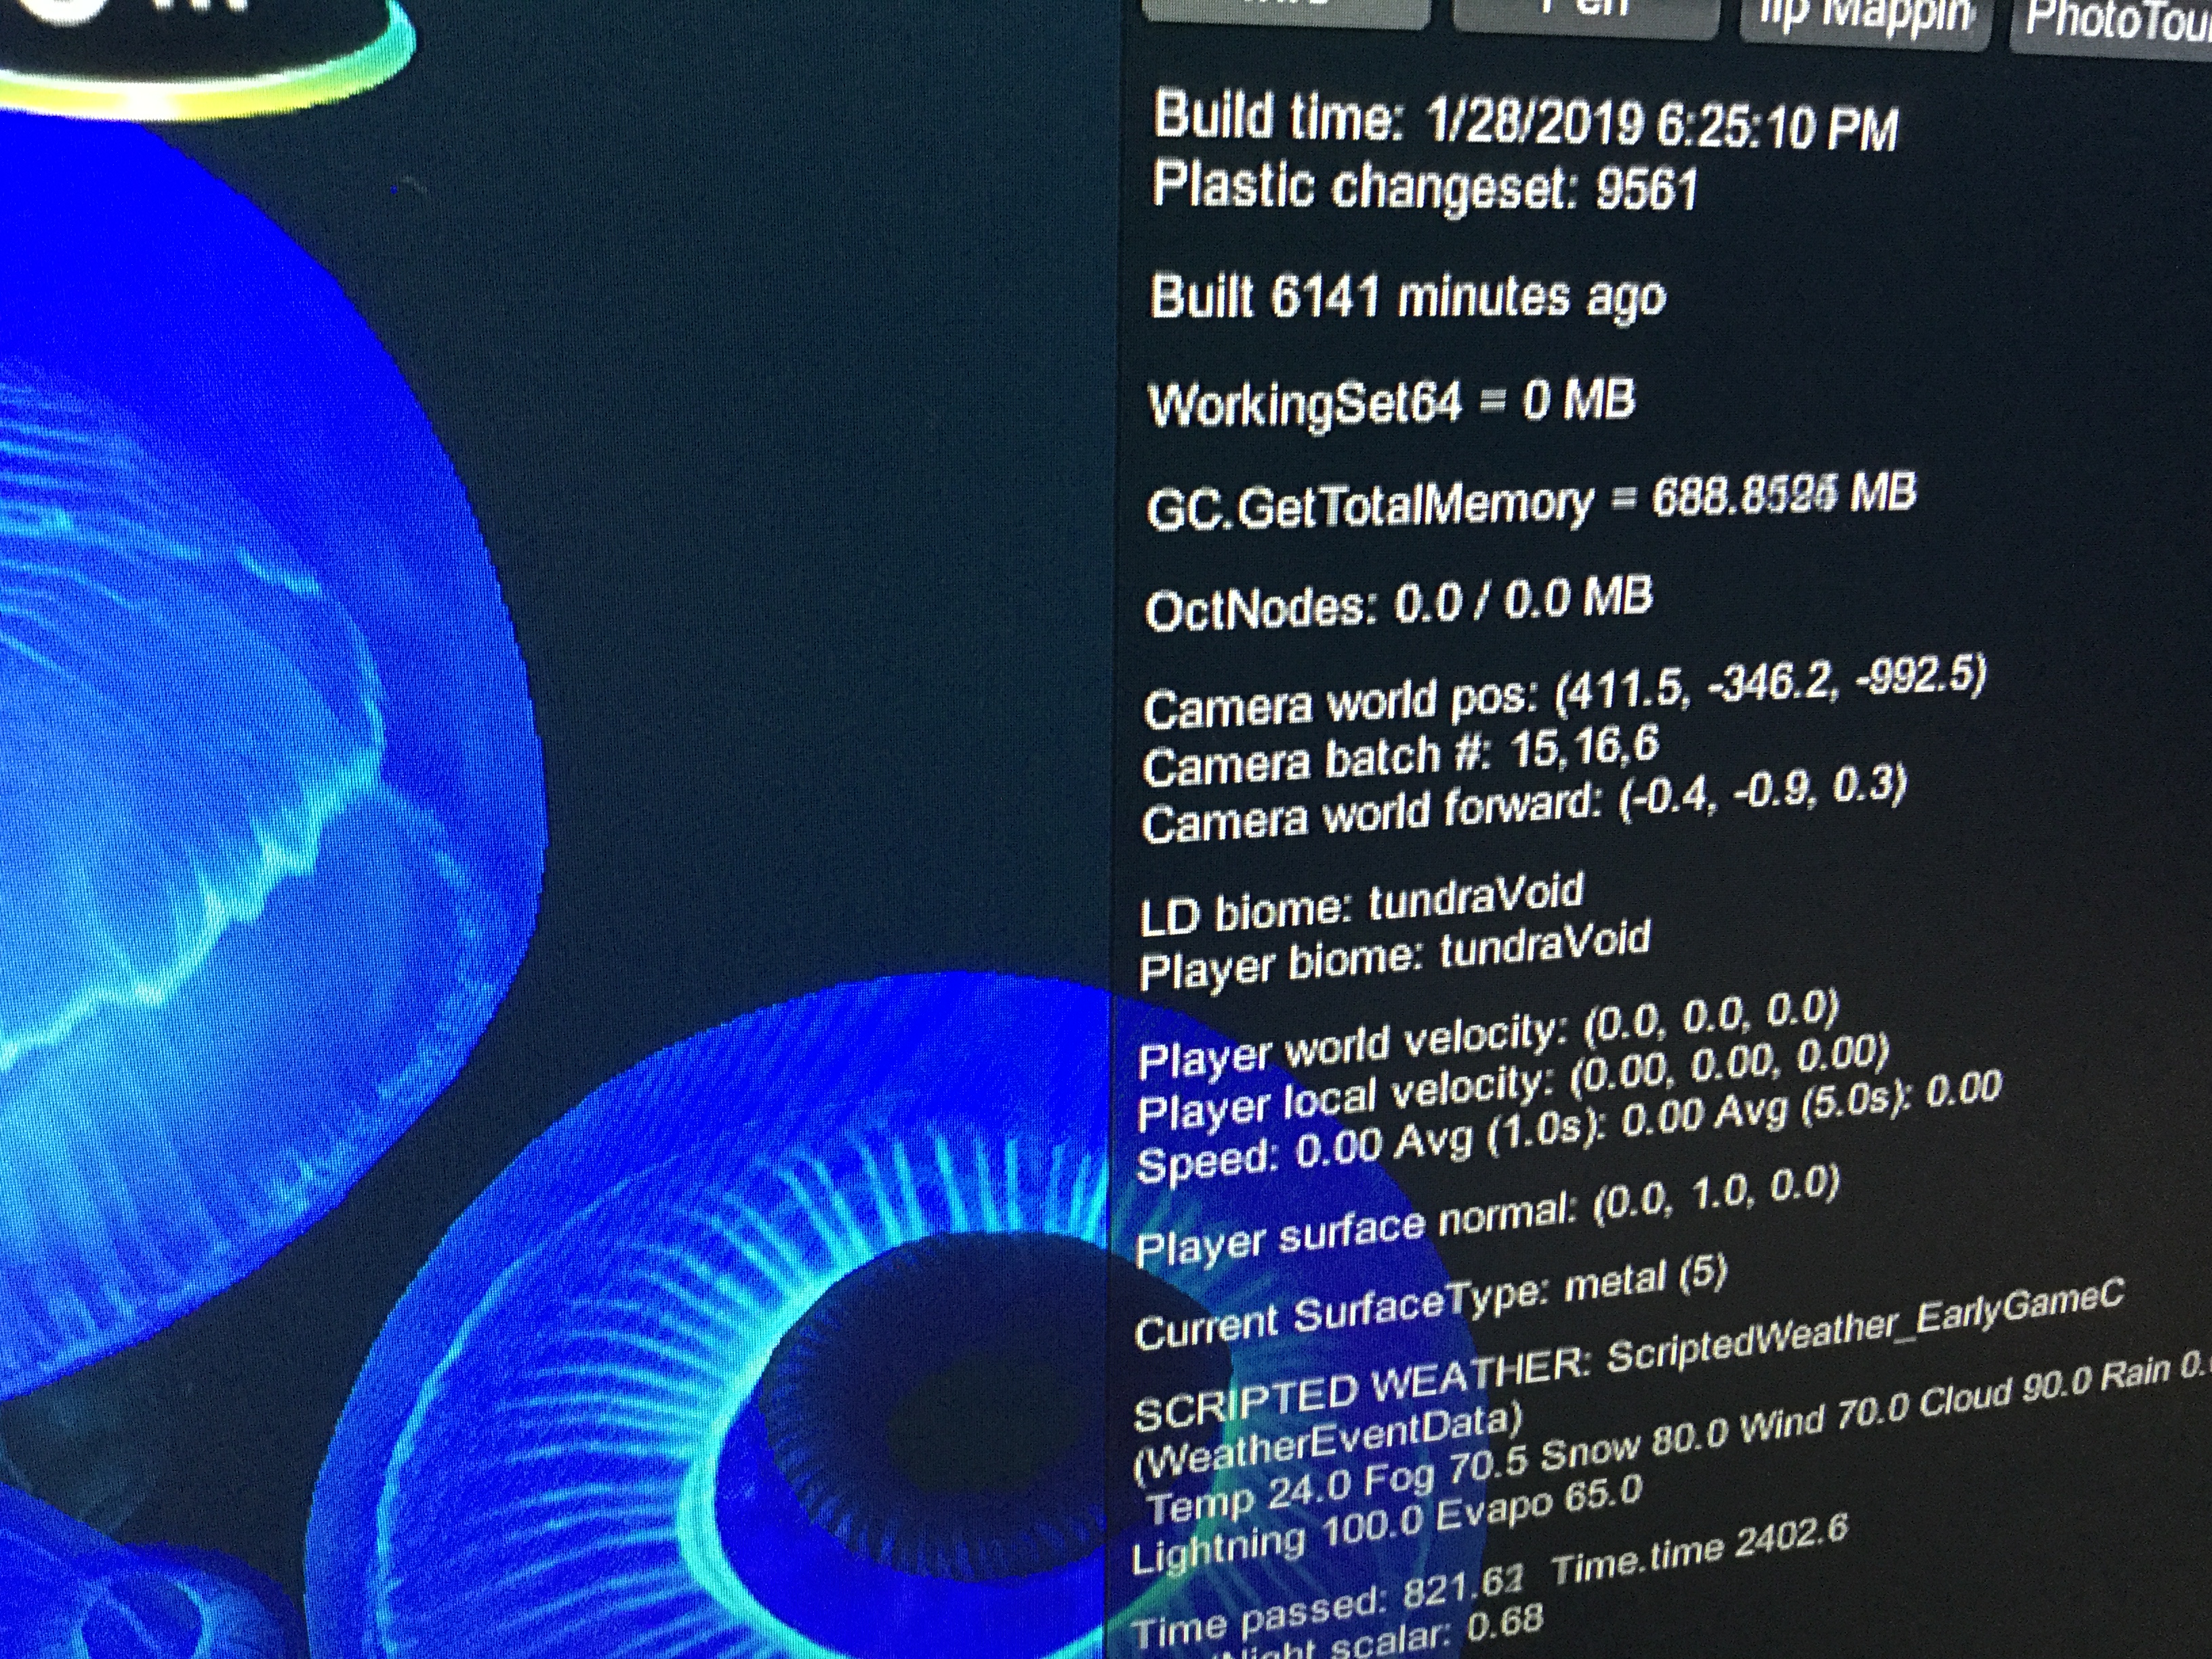The width and height of the screenshot is (2212, 1659).
Task: Click the '(WeatherEventData)' text
Action: pyautogui.click(x=1328, y=1443)
